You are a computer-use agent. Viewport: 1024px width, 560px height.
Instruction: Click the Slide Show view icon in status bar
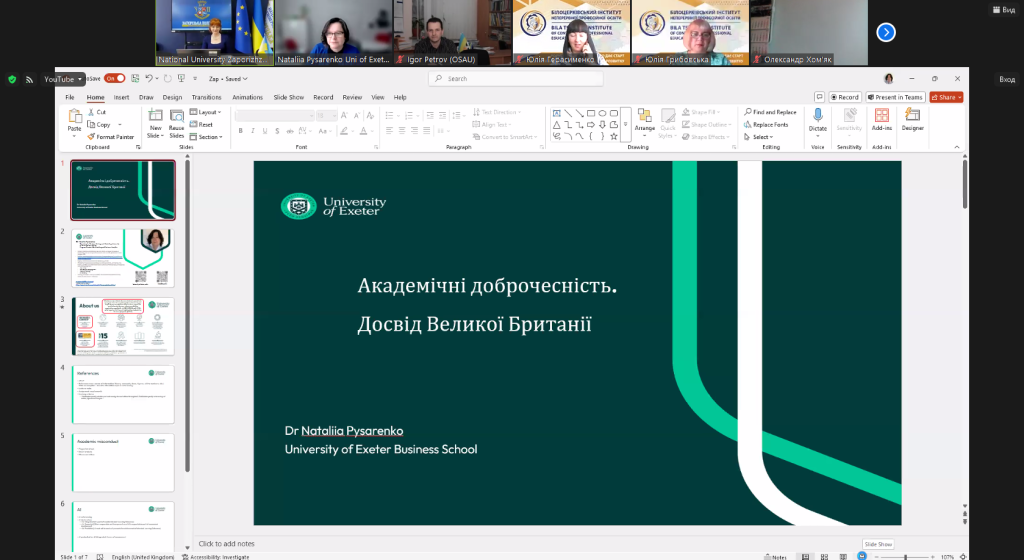862,556
